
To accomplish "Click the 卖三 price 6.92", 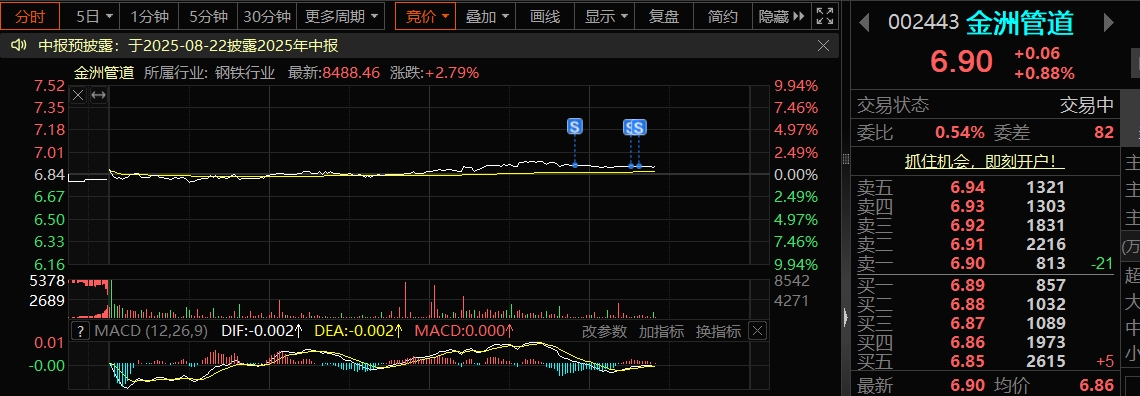I will 968,225.
